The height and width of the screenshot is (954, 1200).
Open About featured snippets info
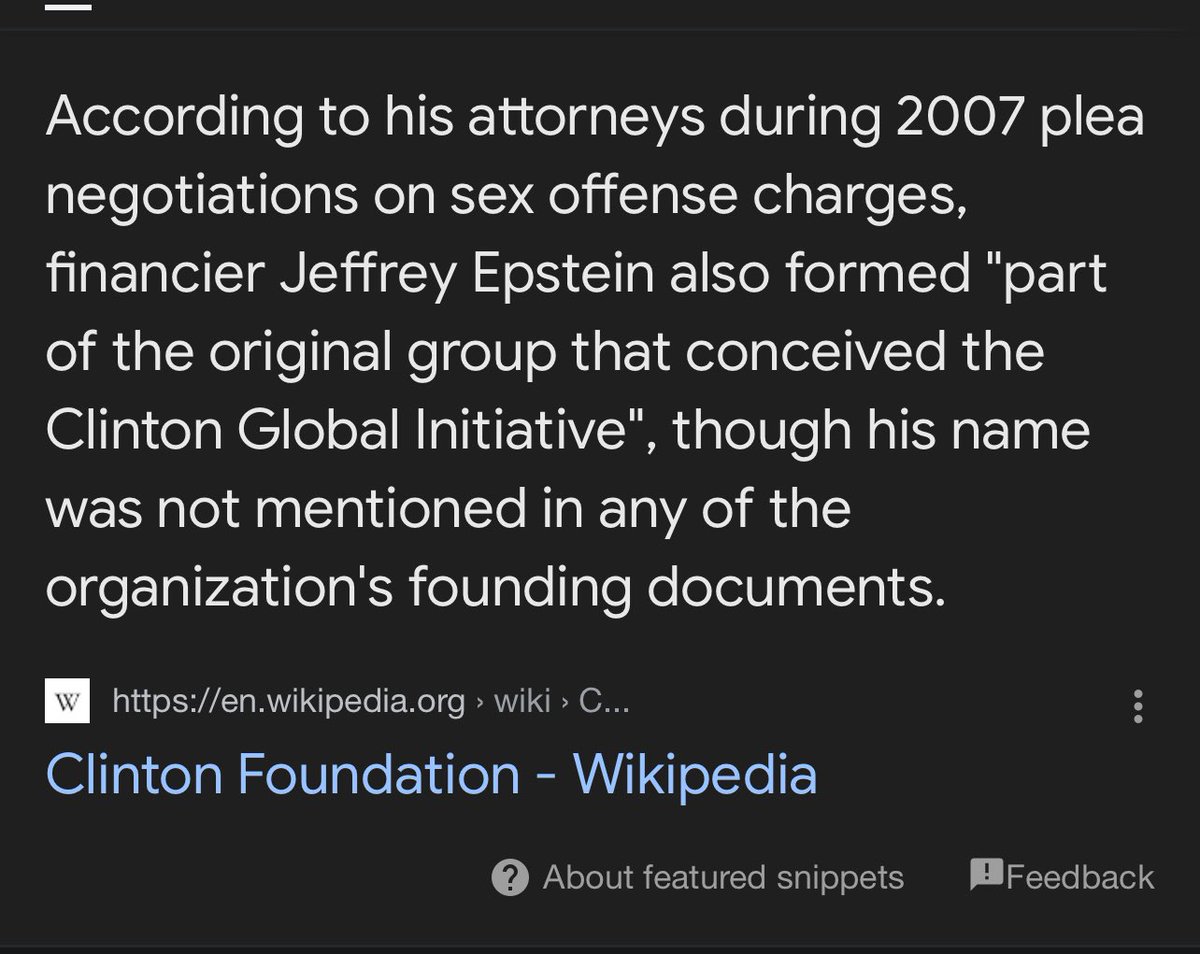[723, 878]
